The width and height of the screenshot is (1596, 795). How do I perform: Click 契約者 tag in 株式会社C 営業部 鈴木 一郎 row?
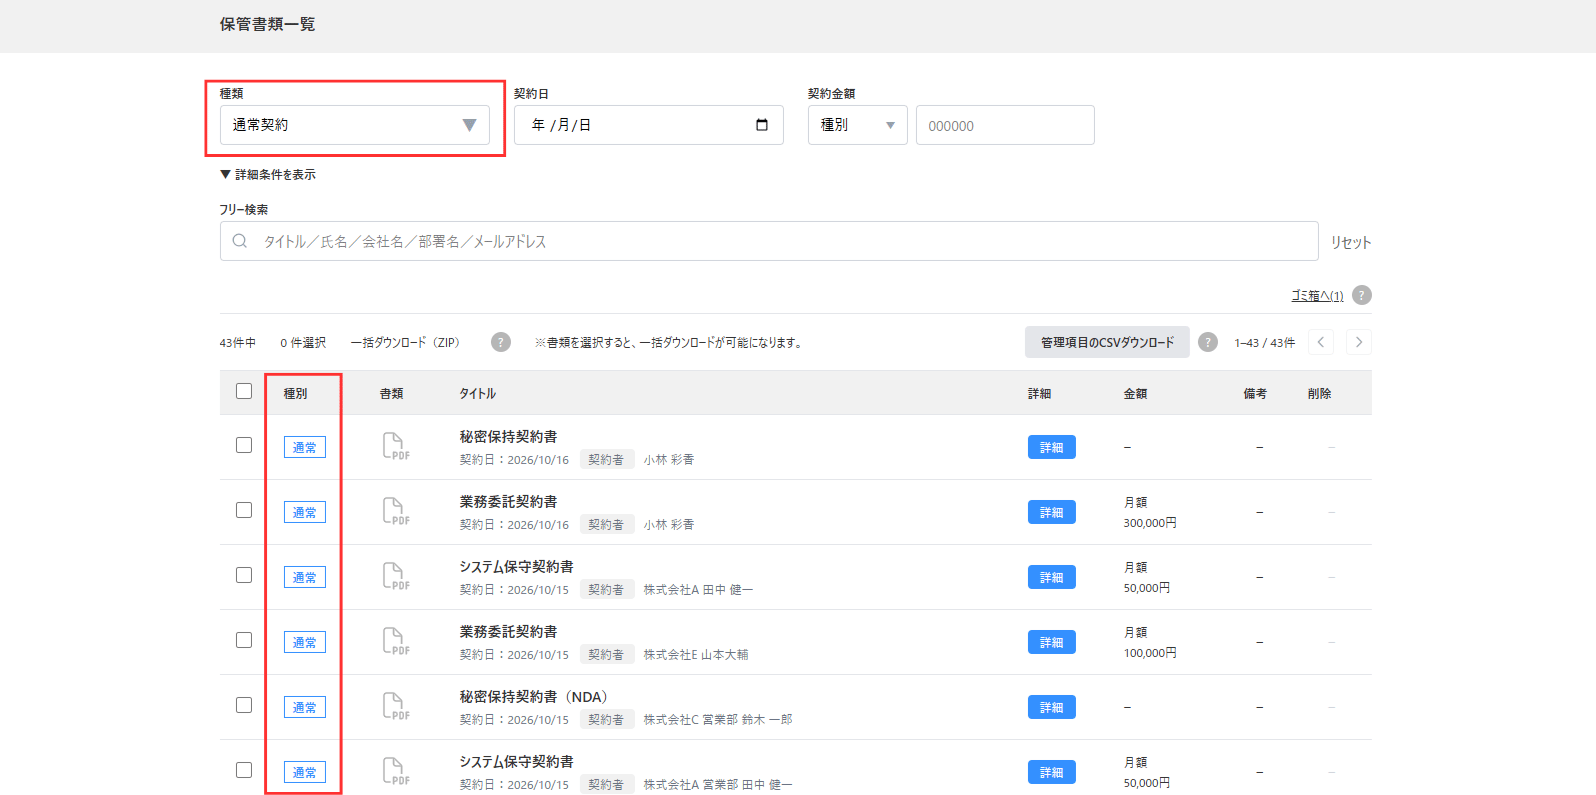point(606,719)
